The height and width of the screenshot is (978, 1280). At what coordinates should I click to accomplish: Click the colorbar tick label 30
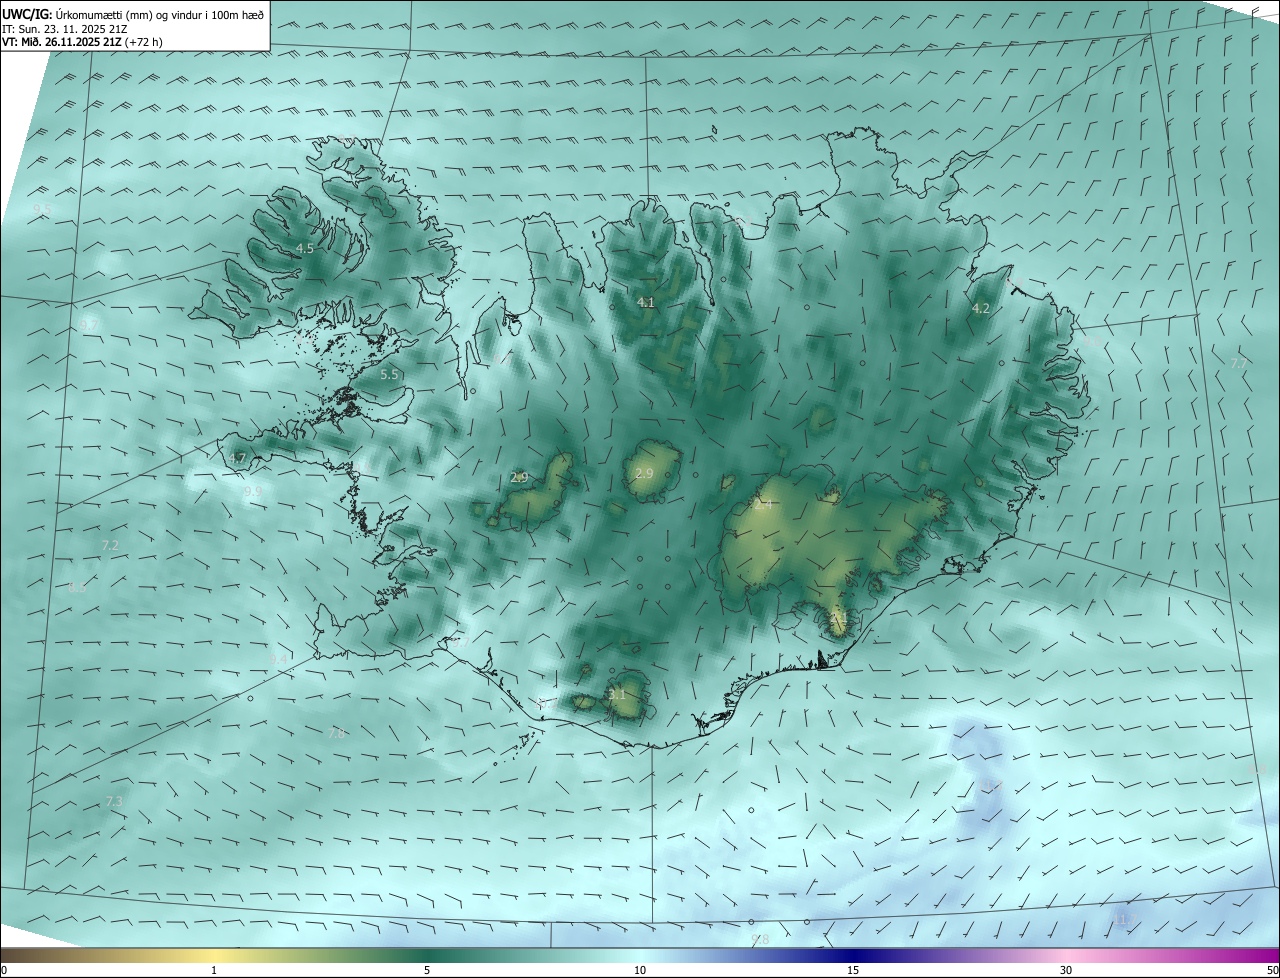pyautogui.click(x=1066, y=970)
